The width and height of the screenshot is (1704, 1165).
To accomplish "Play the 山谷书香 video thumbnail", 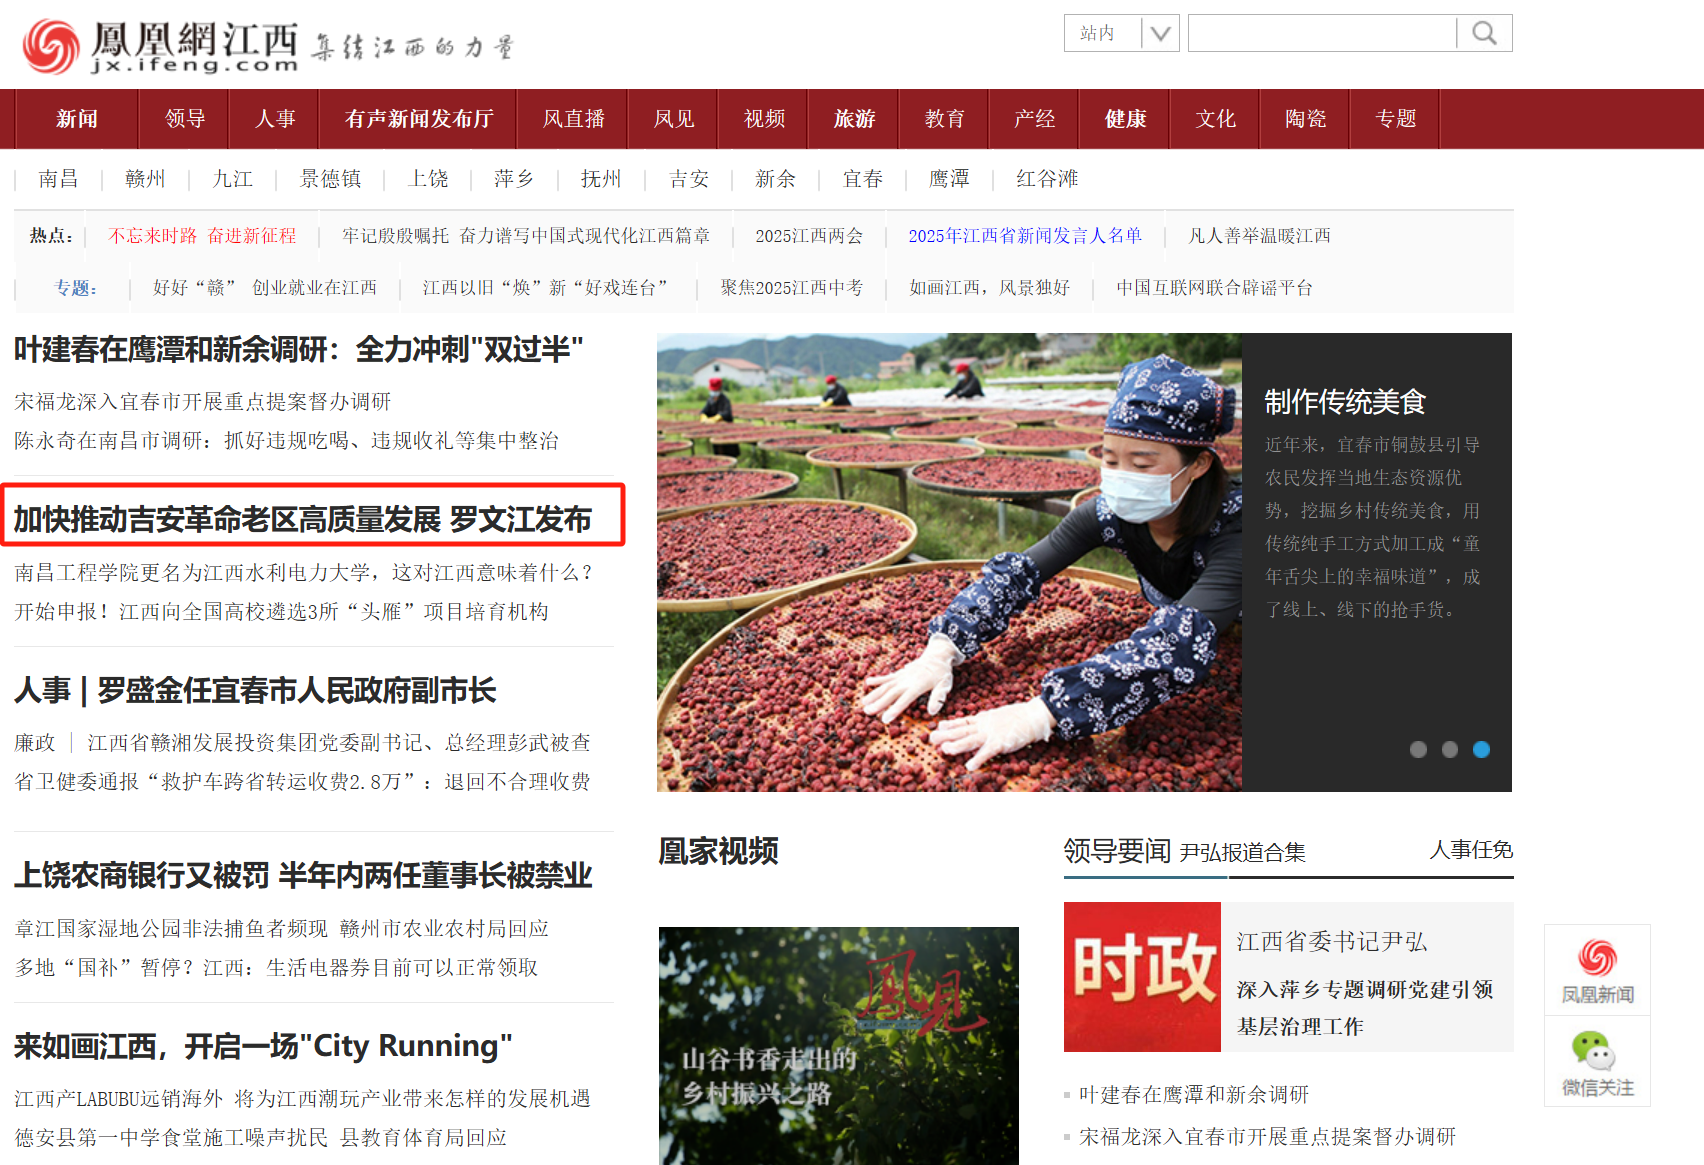I will click(839, 1046).
